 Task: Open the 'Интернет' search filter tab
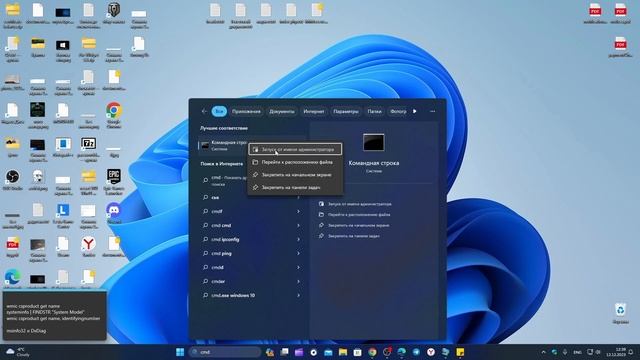[x=313, y=111]
